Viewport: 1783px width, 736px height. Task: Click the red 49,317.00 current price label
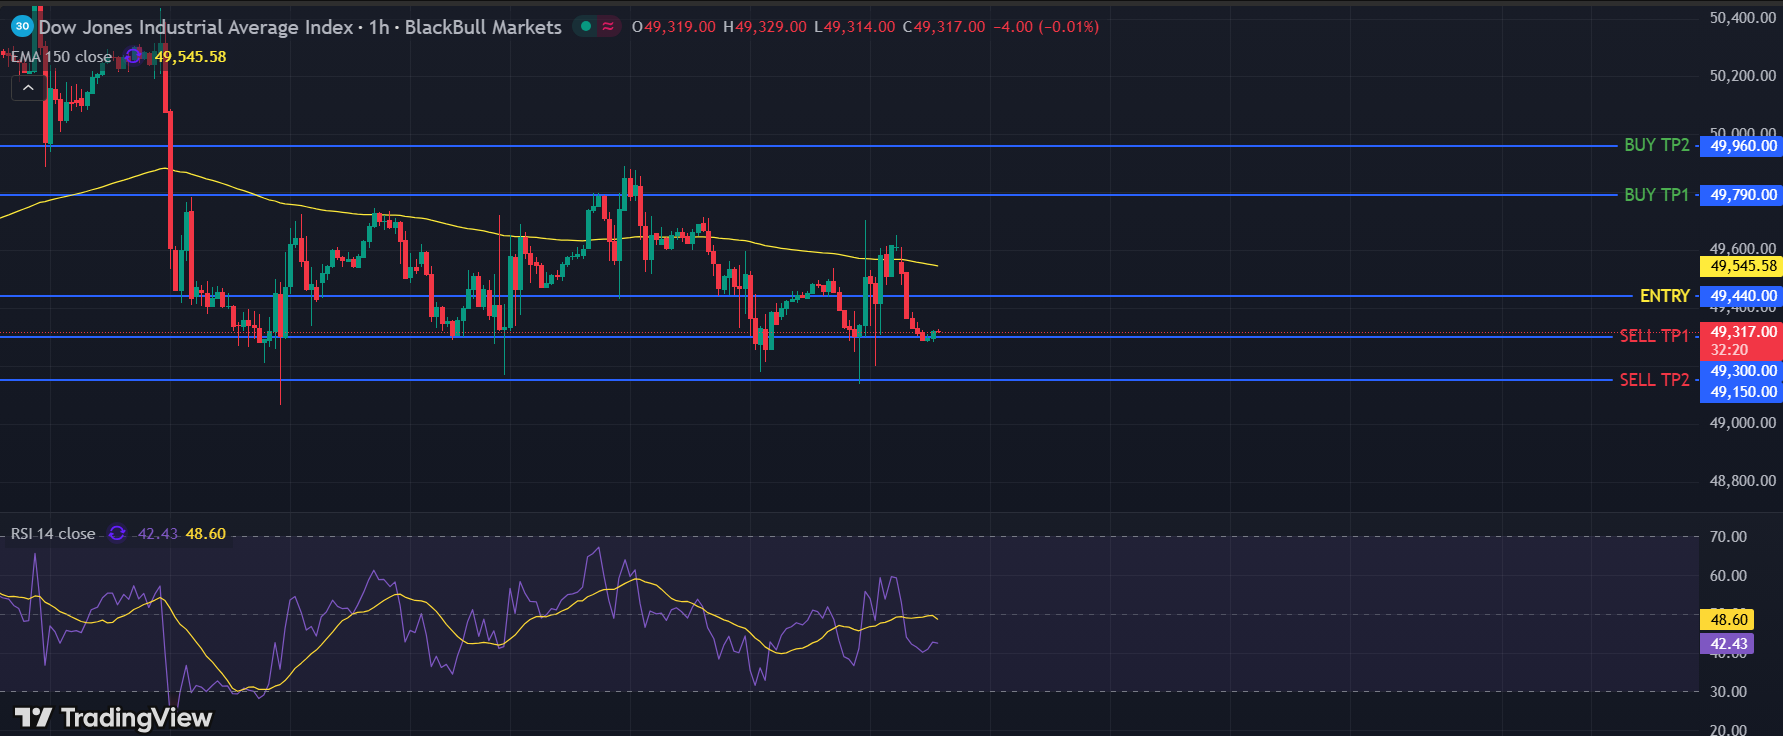coord(1742,332)
